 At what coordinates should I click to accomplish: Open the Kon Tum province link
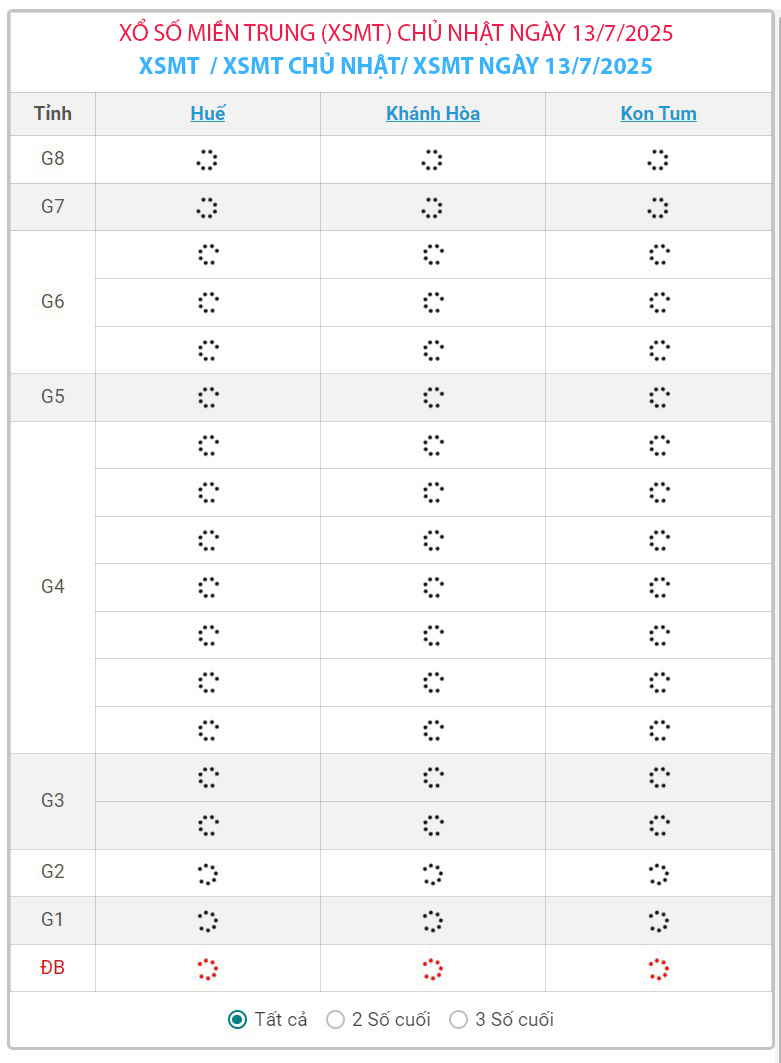658,113
